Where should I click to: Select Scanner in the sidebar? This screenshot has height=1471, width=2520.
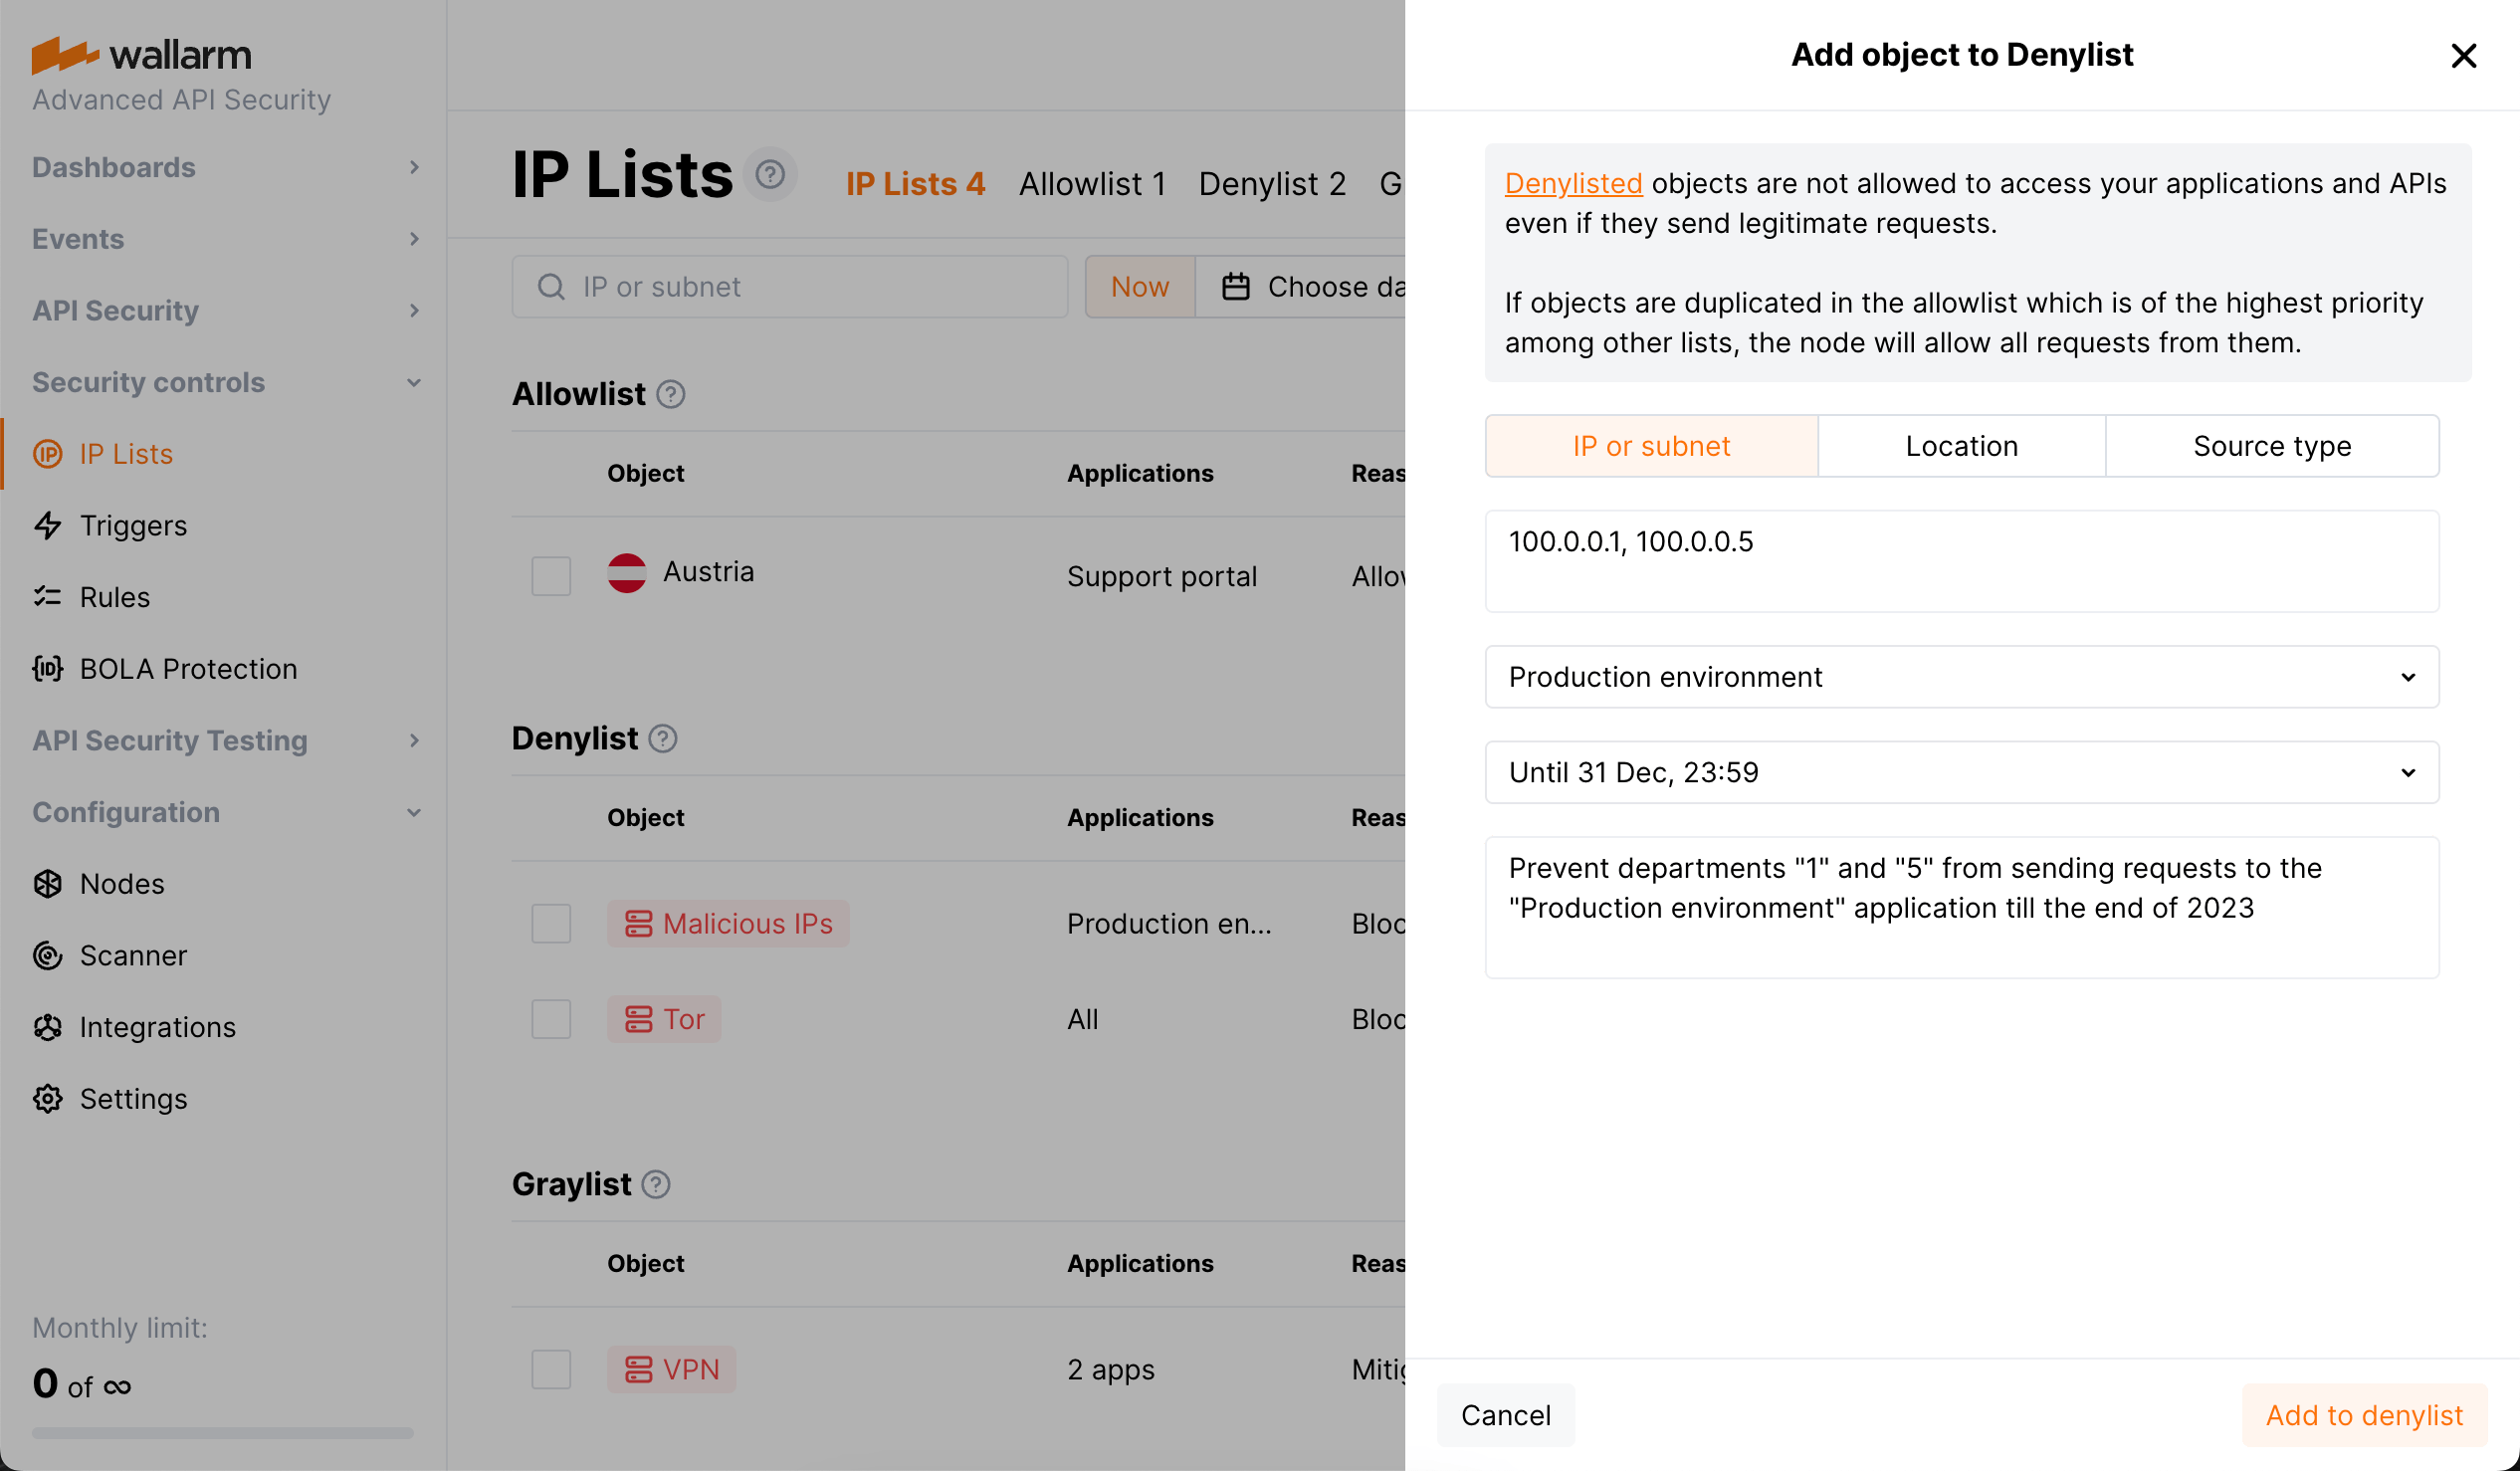pos(133,955)
